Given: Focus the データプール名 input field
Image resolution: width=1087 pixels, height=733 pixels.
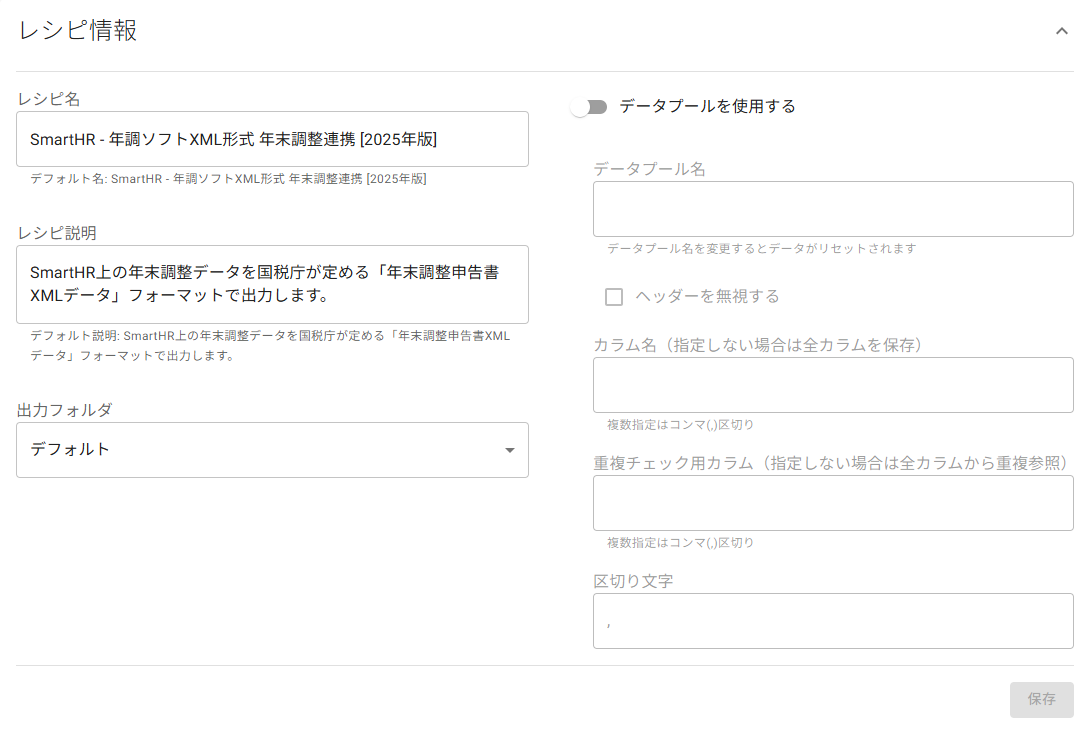Looking at the screenshot, I should tap(833, 209).
